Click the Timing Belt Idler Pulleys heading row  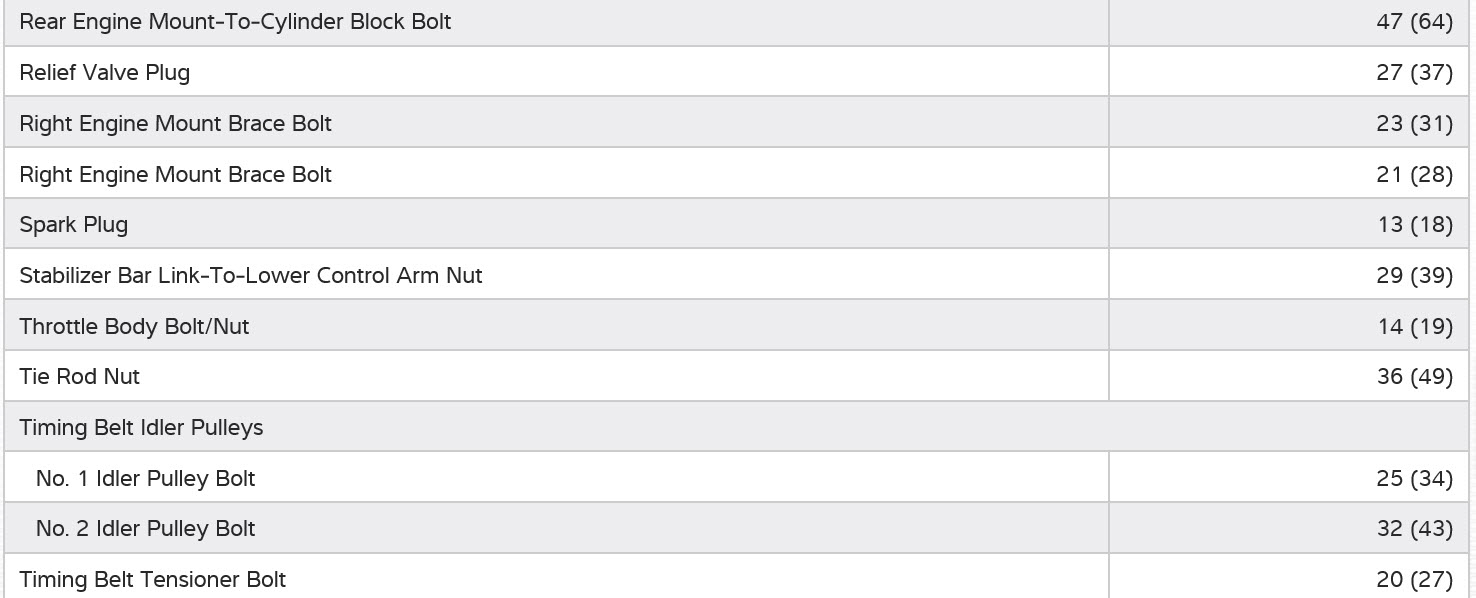(141, 427)
